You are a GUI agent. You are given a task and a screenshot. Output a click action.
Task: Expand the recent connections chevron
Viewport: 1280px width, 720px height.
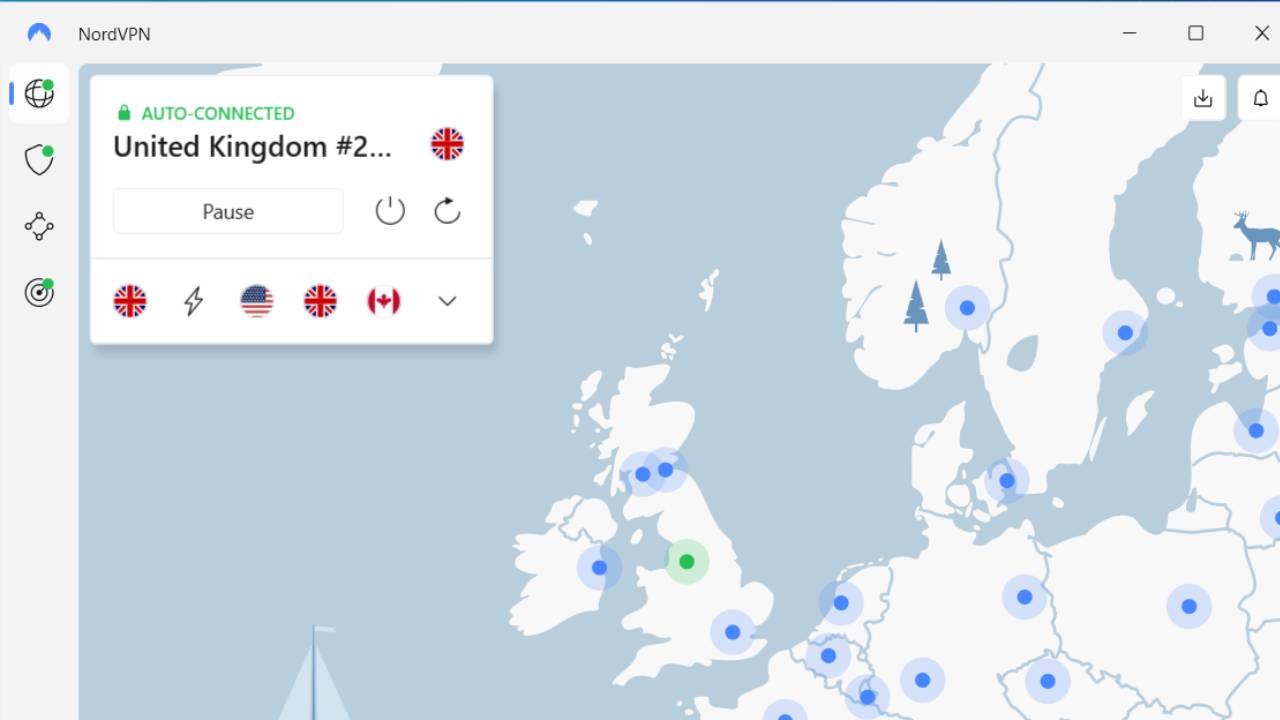[447, 301]
